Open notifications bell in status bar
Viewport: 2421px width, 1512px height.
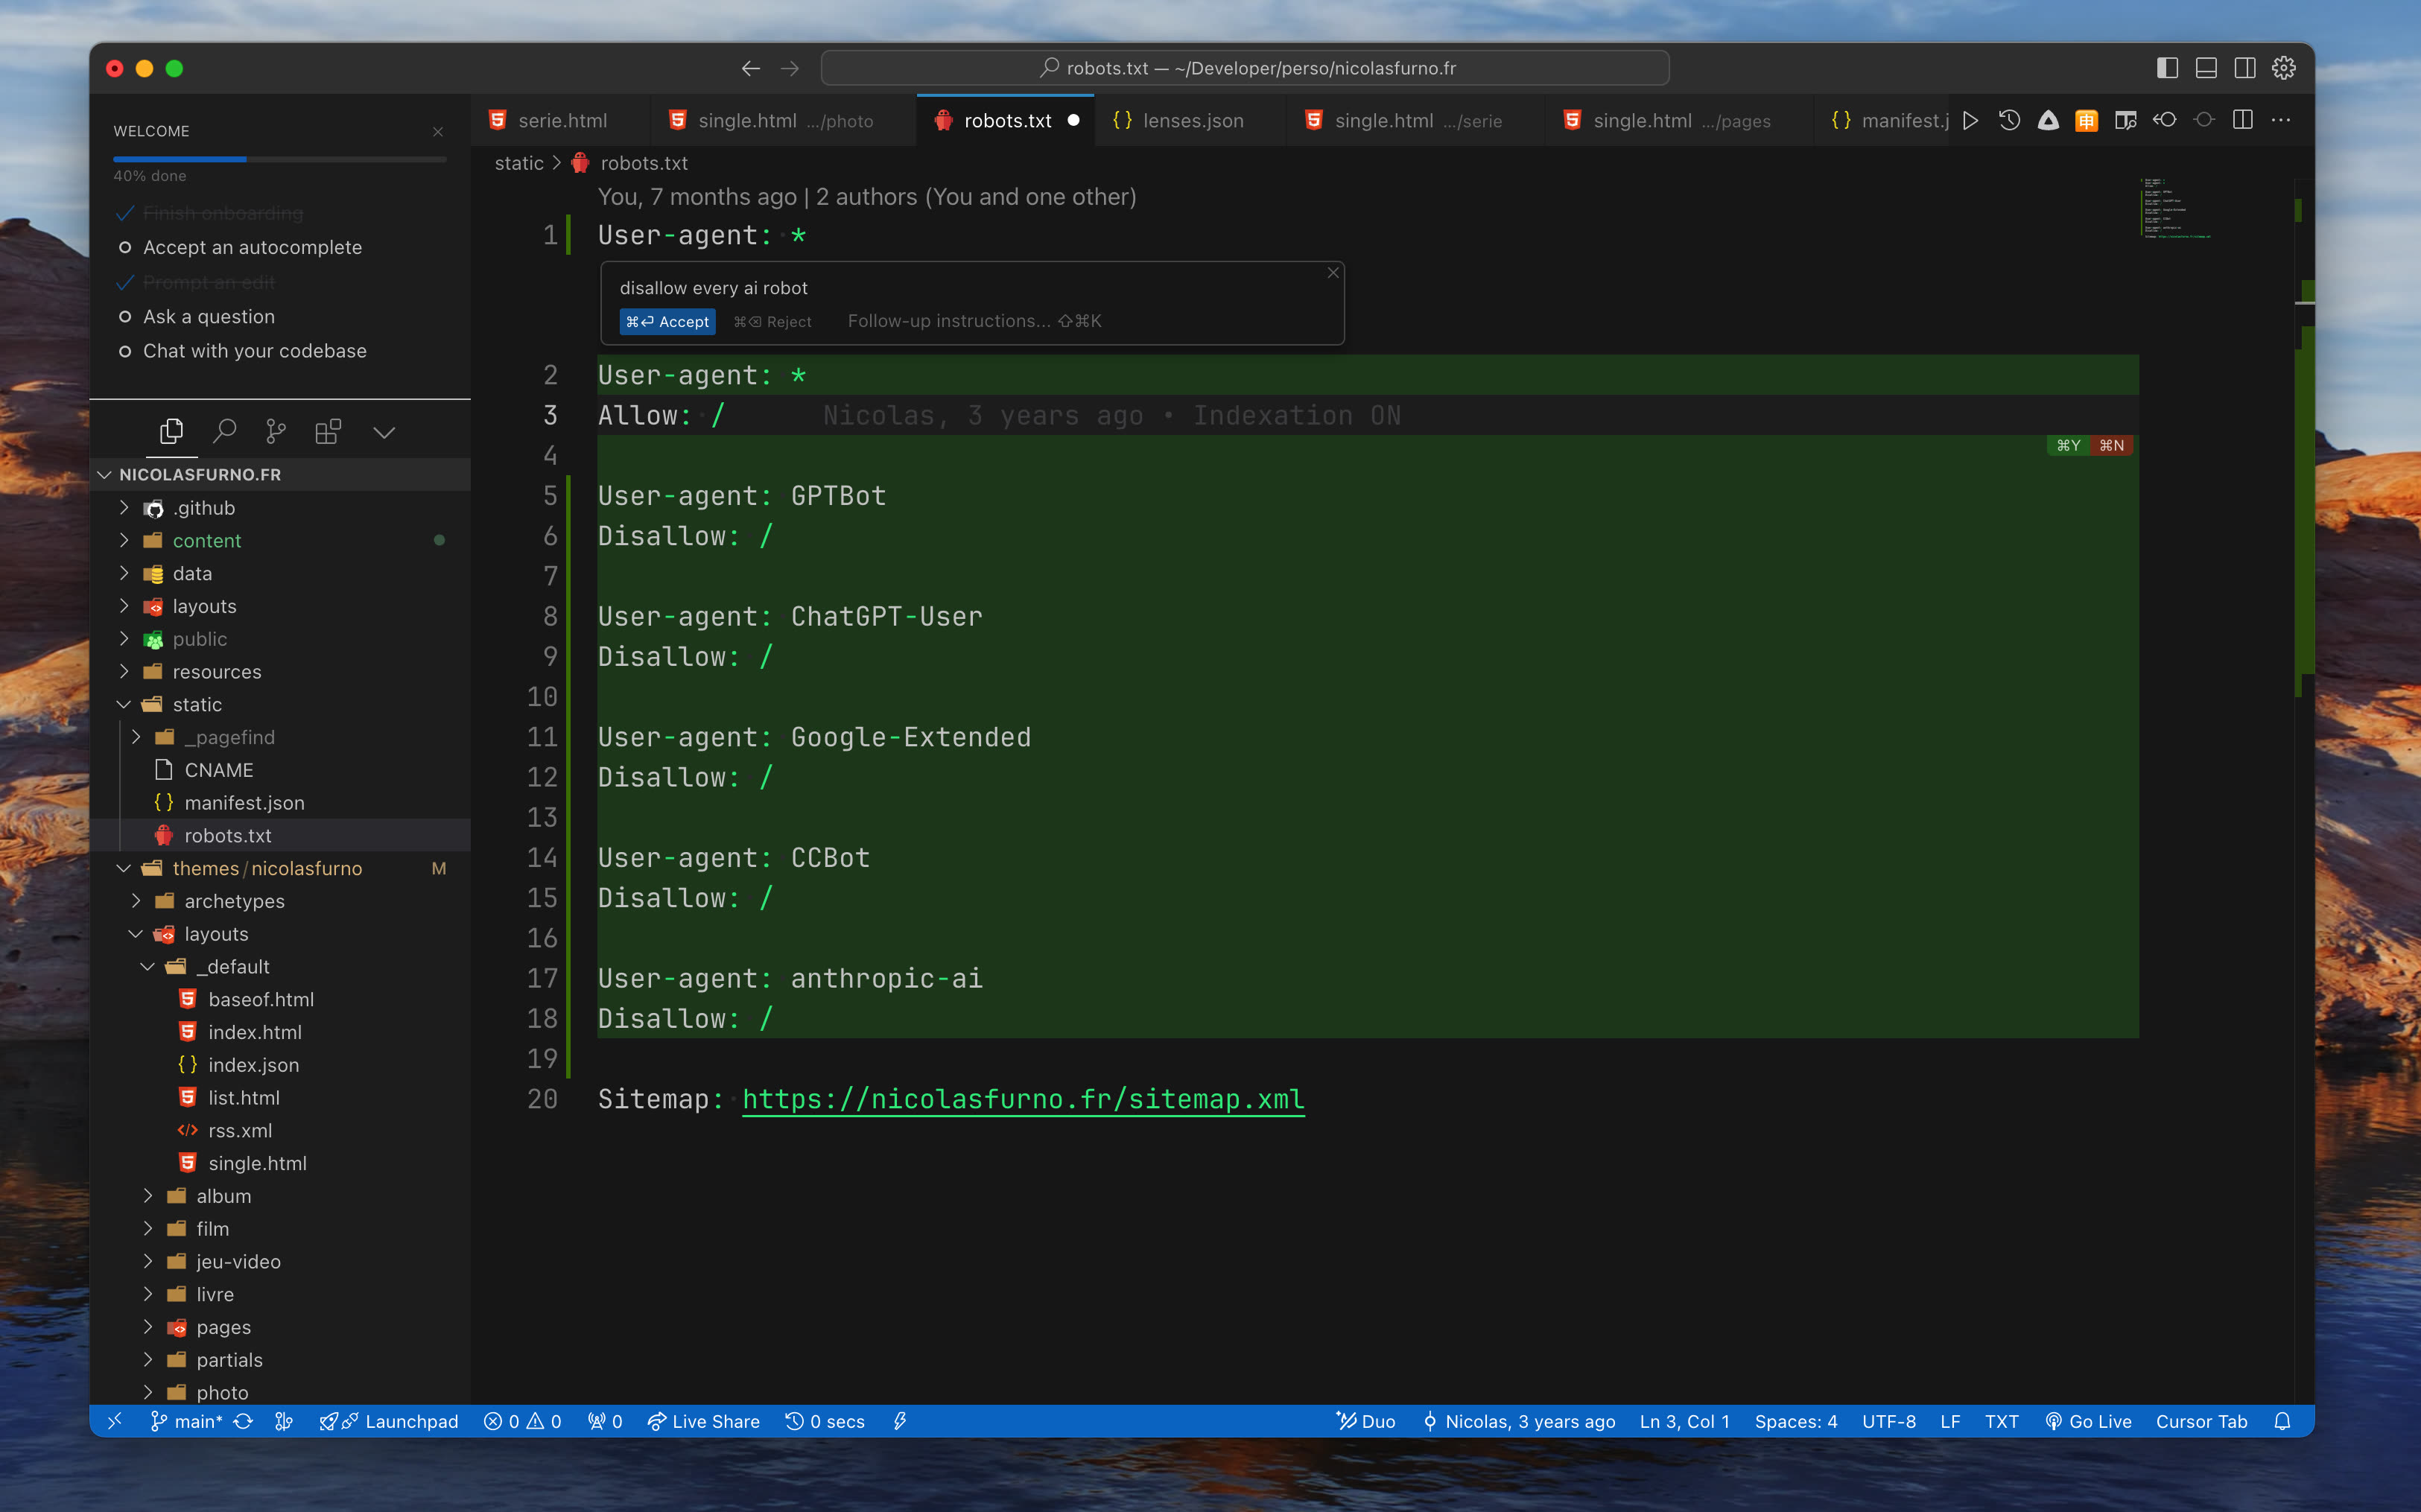(2282, 1421)
